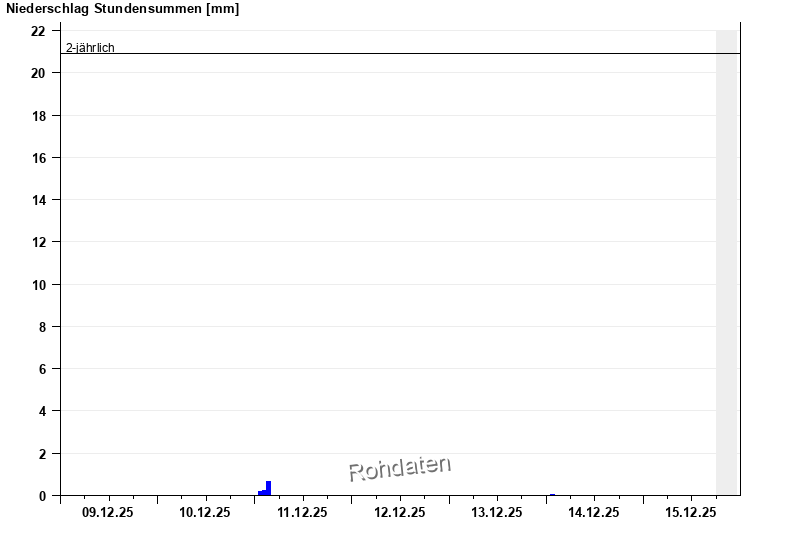Click the y-axis value '20'
Viewport: 800px width, 550px height.
coord(38,73)
